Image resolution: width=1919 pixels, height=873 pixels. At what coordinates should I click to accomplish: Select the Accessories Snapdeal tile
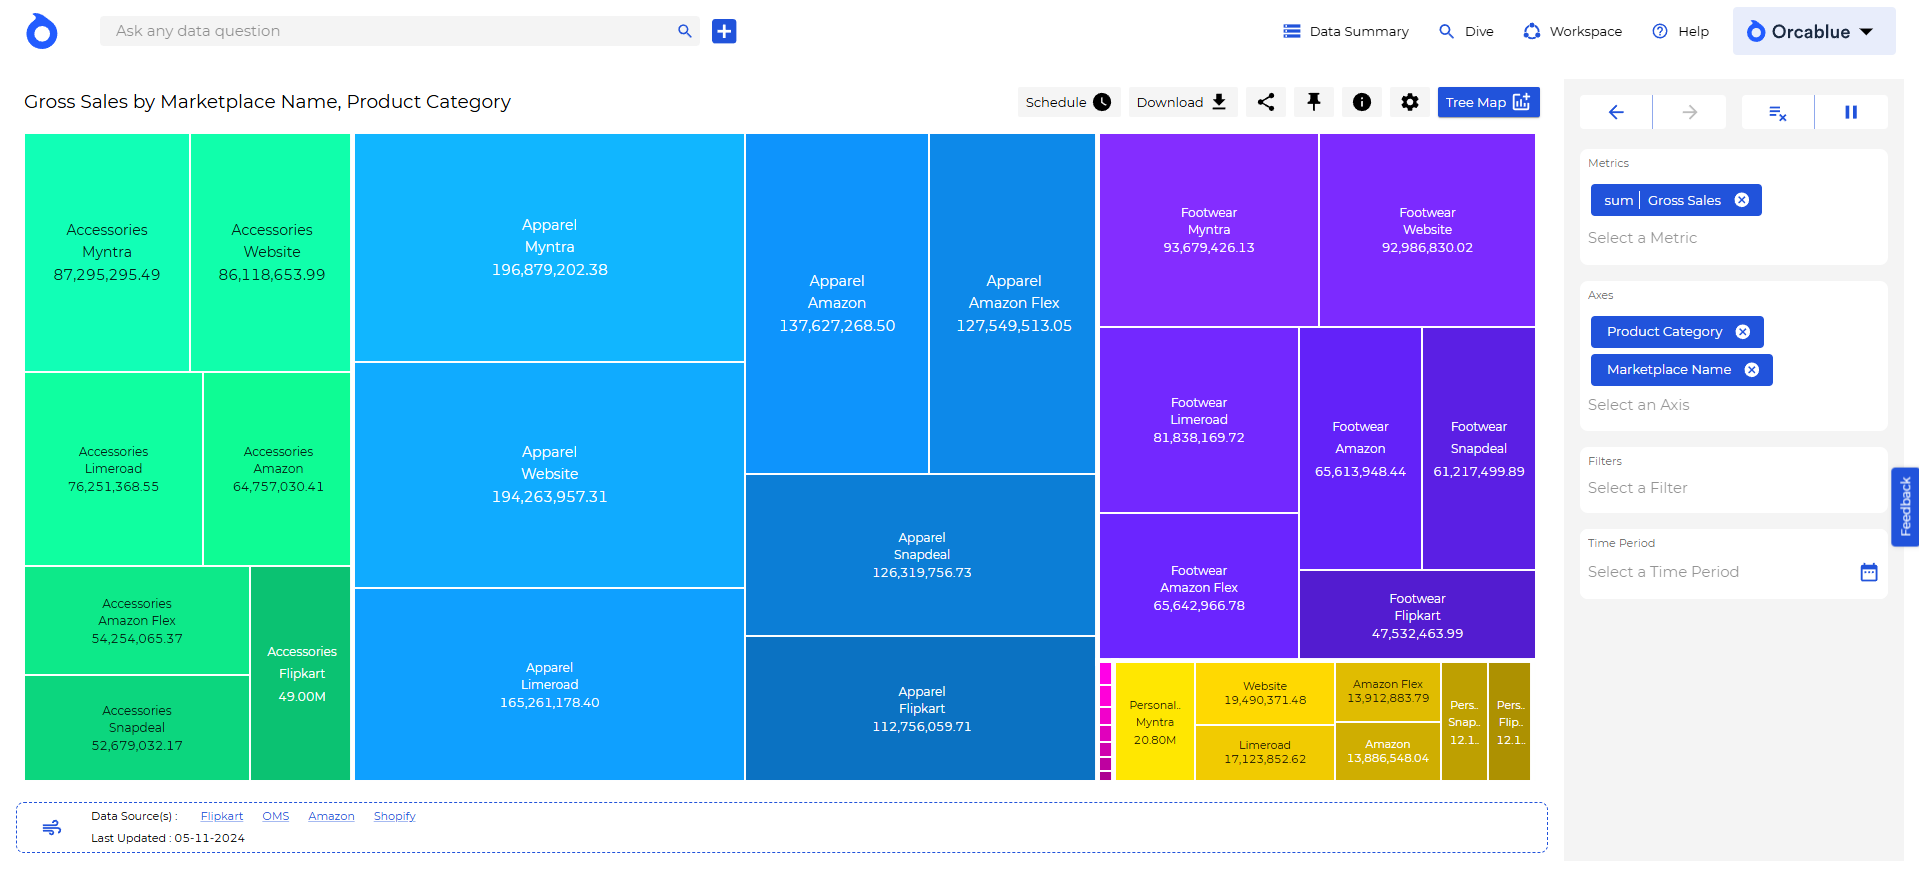[x=137, y=728]
